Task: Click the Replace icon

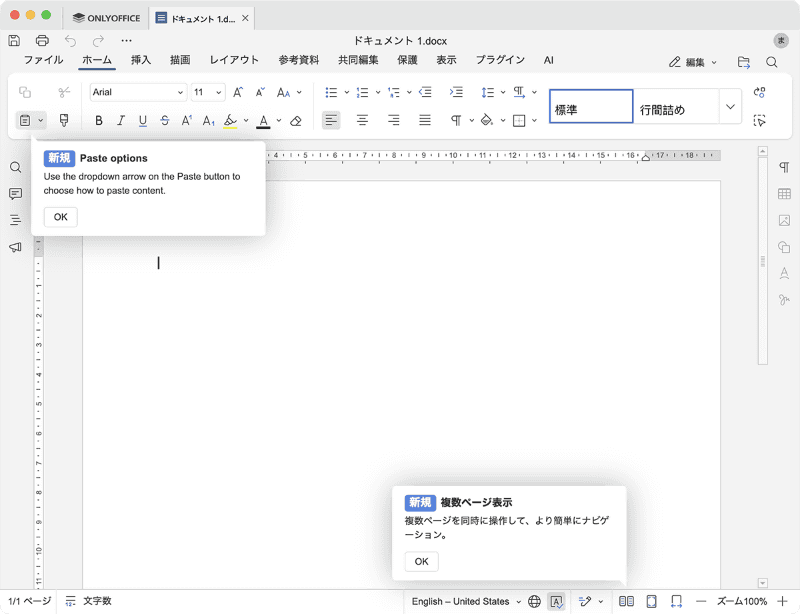Action: click(x=760, y=92)
